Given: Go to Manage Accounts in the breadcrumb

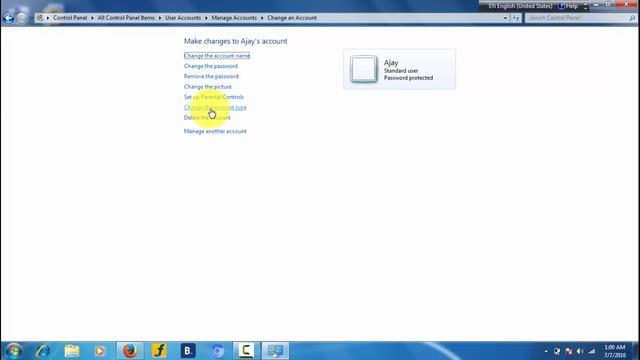Looking at the screenshot, I should 234,18.
